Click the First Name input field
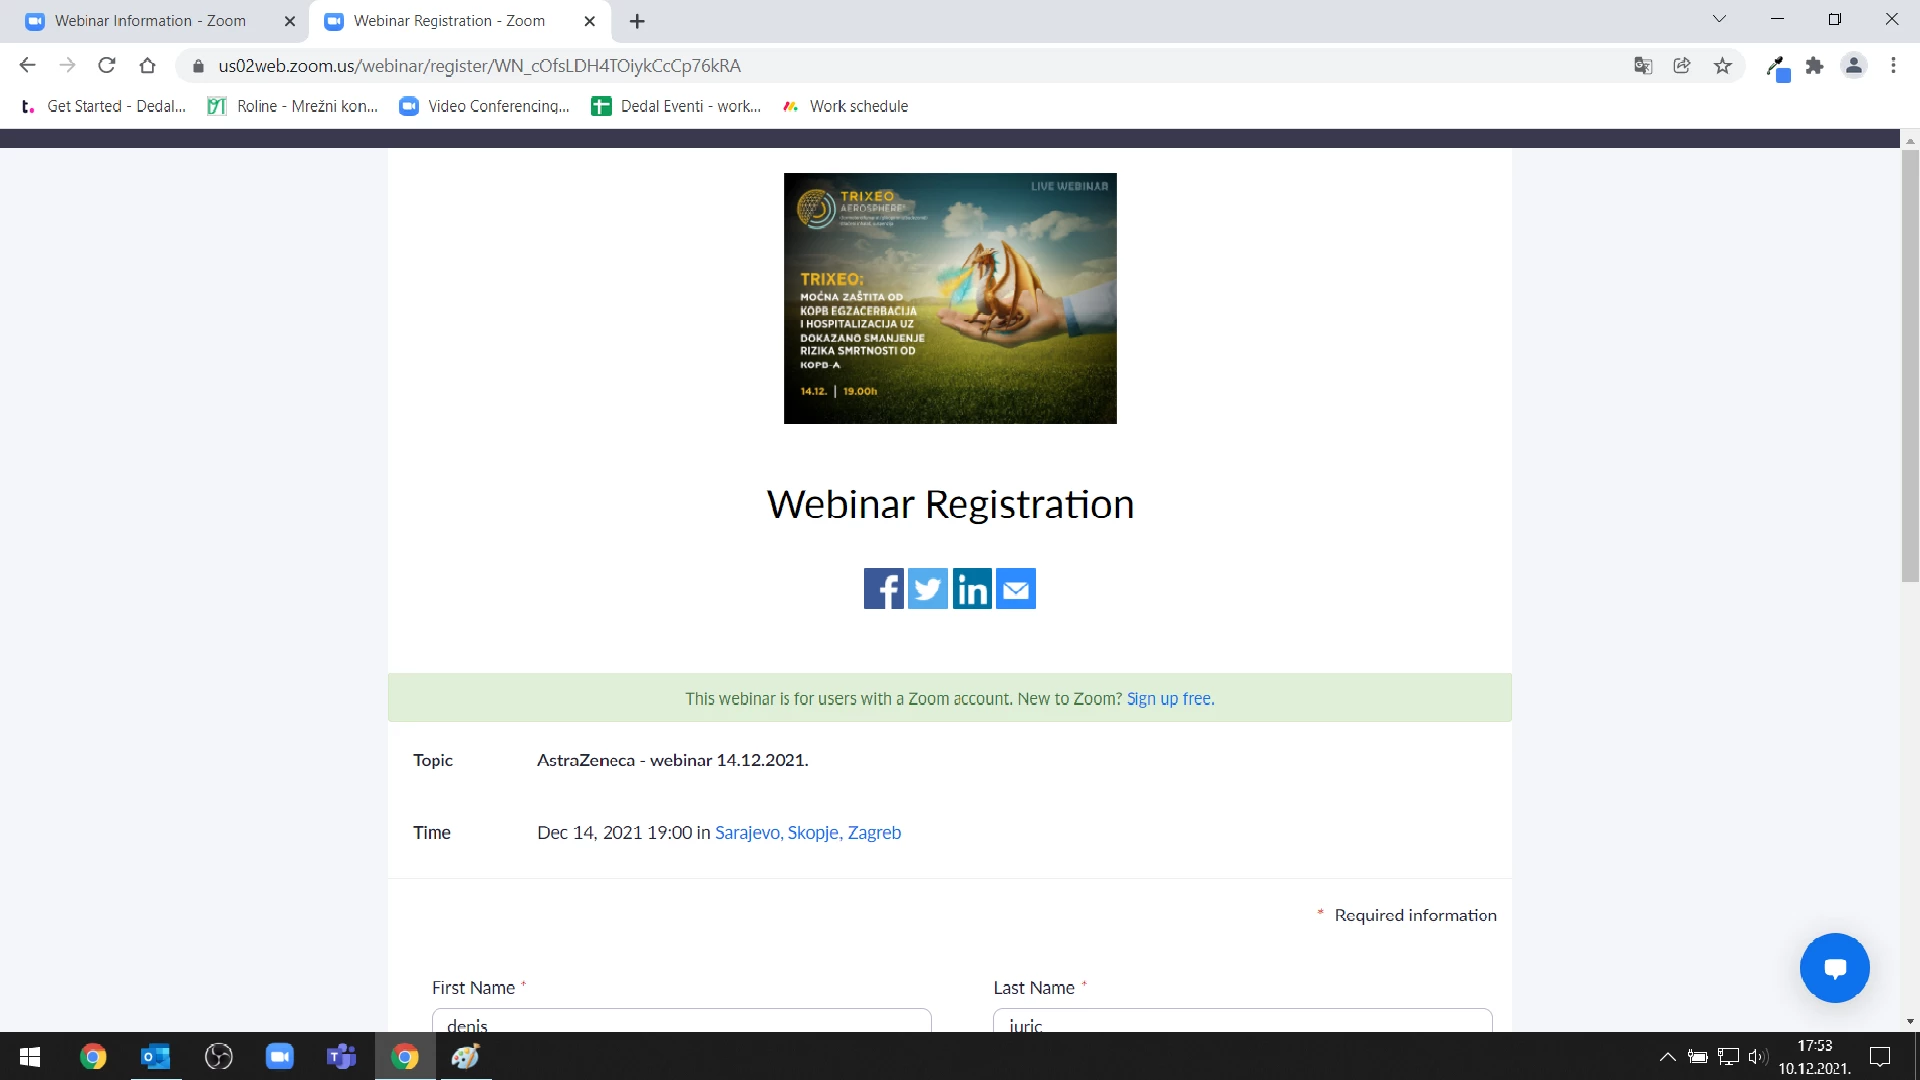 click(681, 1022)
